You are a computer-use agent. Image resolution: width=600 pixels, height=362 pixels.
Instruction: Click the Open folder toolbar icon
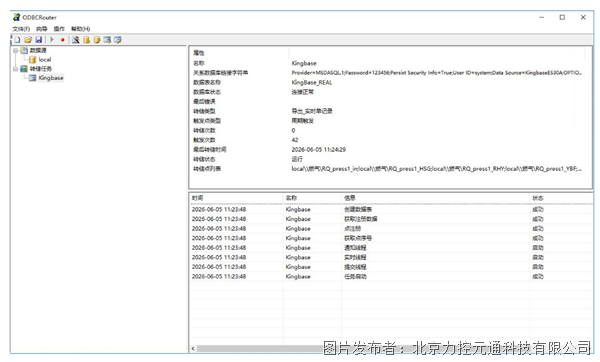[28, 40]
